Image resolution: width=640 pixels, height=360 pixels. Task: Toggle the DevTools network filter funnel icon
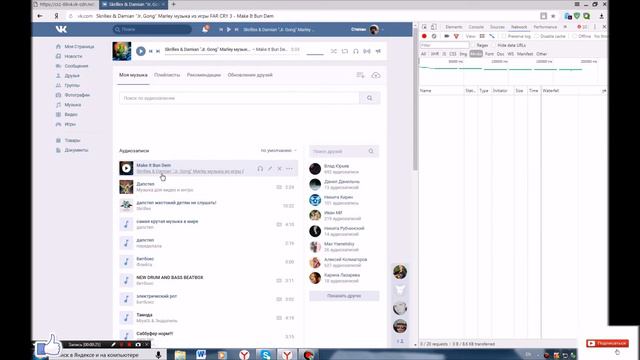pyautogui.click(x=456, y=36)
